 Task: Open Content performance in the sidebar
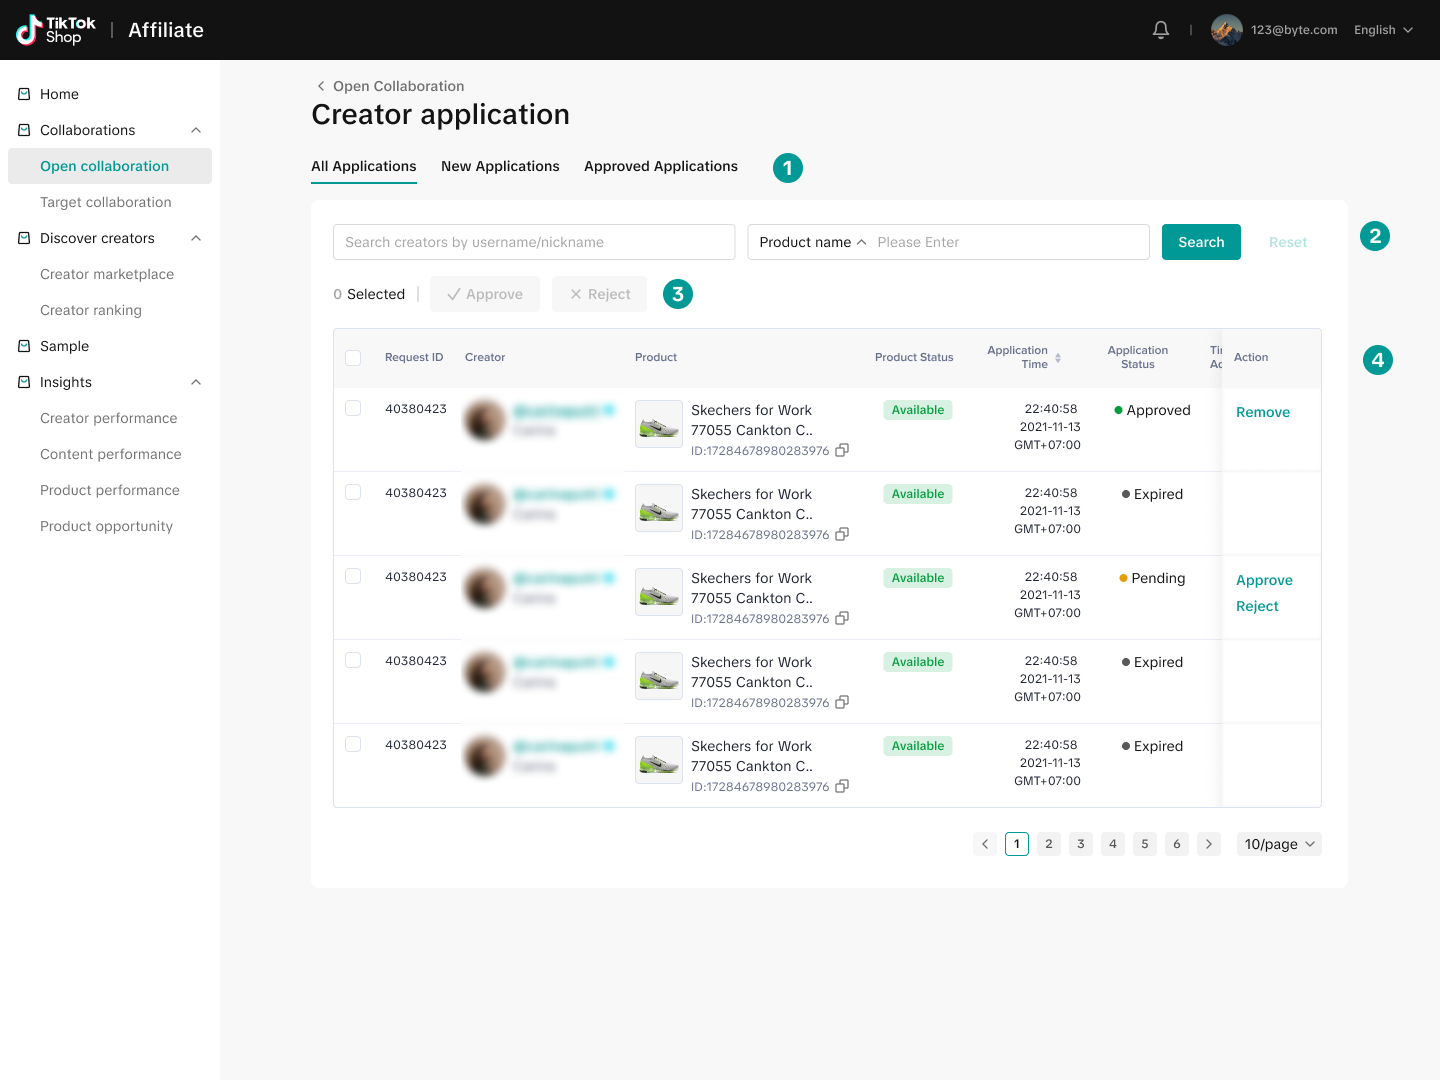110,454
